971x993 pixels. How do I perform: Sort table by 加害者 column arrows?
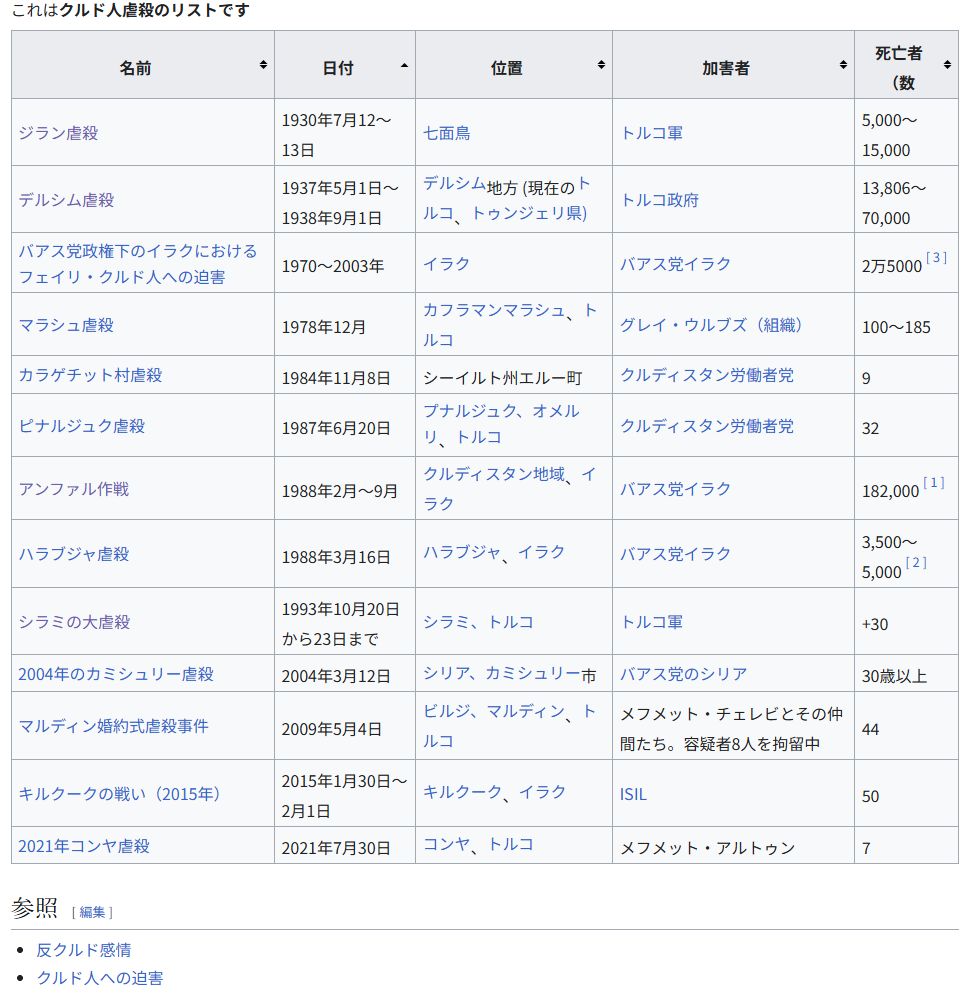click(843, 65)
